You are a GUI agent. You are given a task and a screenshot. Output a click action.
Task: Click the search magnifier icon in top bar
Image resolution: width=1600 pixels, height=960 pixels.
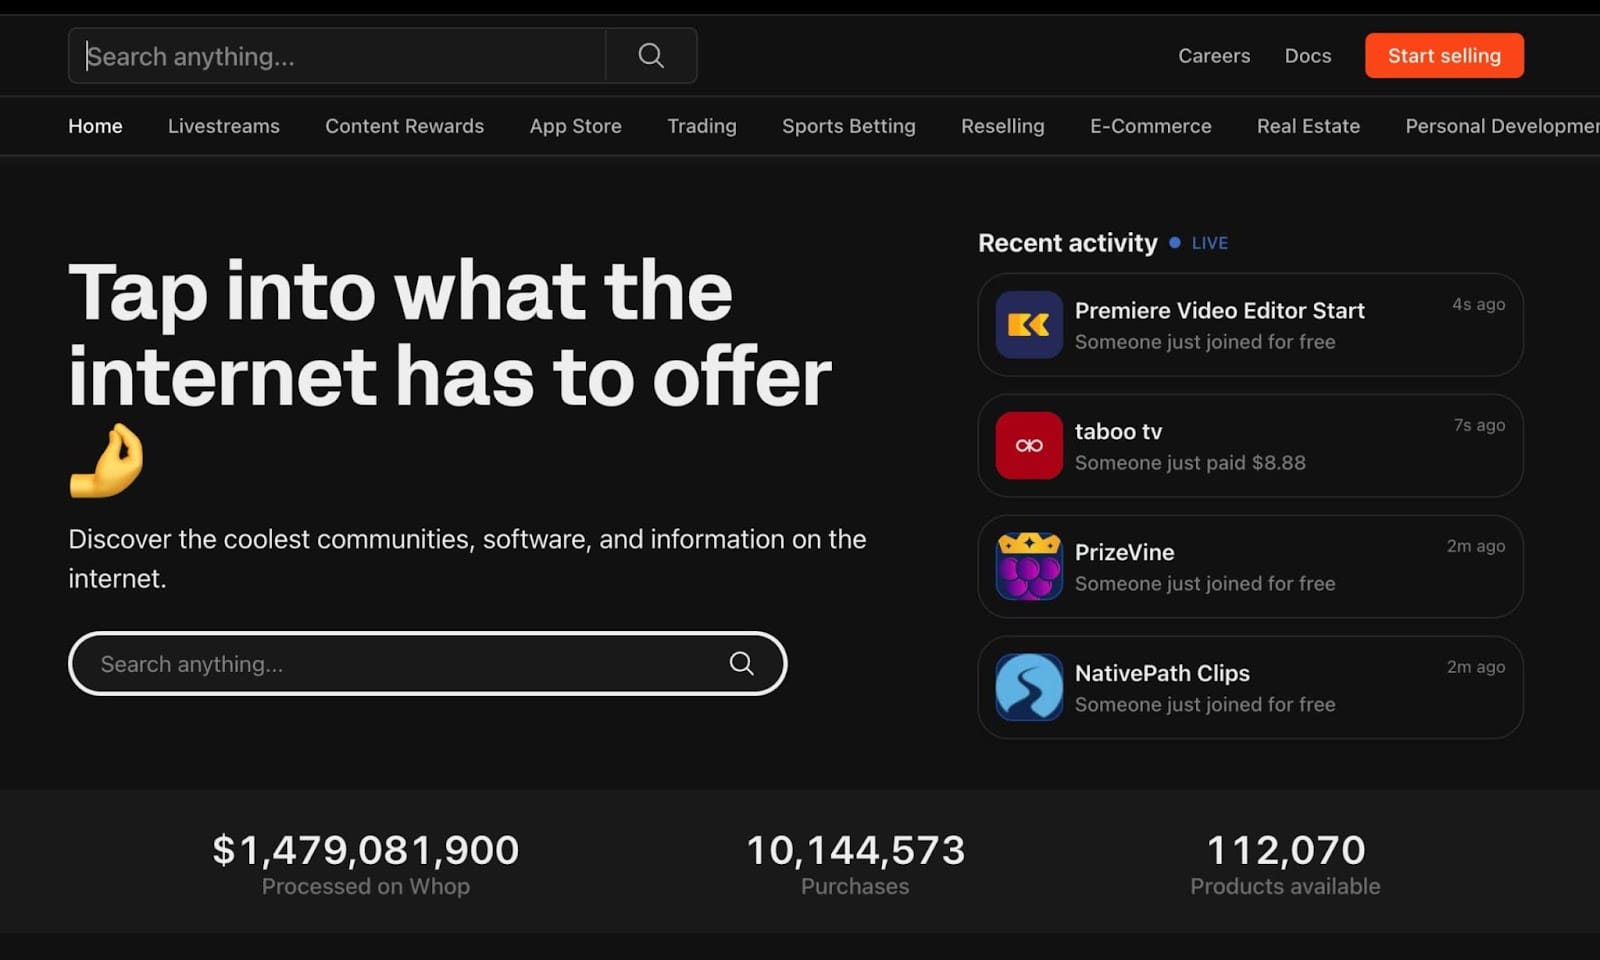[650, 55]
